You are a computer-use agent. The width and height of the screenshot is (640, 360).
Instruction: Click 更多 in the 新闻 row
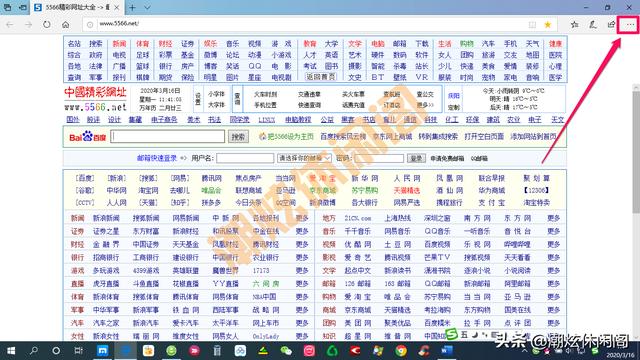click(x=302, y=218)
